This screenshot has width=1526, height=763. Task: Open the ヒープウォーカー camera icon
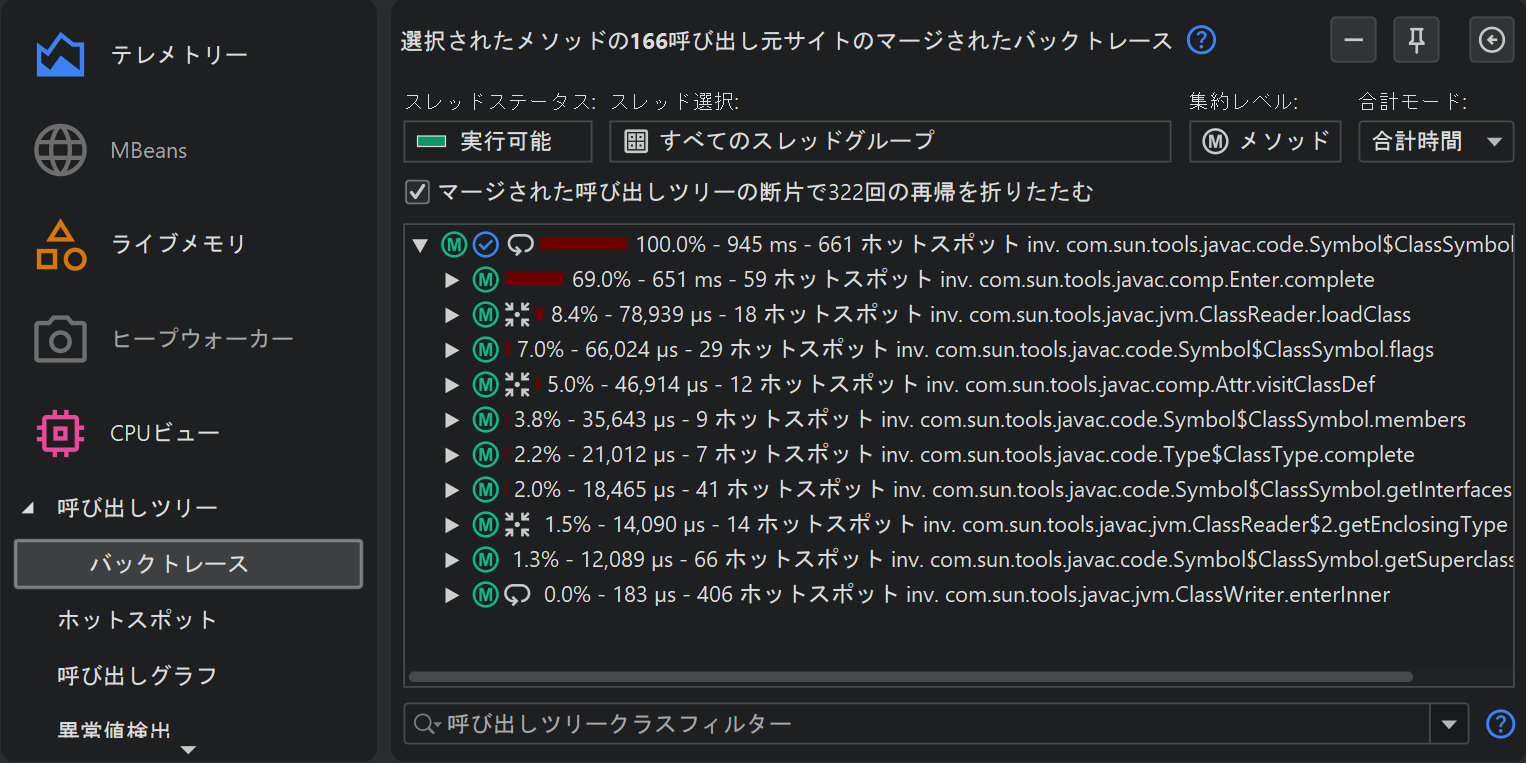click(x=60, y=340)
